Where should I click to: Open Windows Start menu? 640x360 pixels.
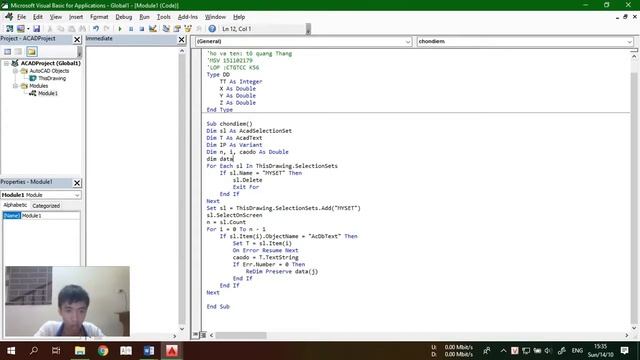click(11, 351)
